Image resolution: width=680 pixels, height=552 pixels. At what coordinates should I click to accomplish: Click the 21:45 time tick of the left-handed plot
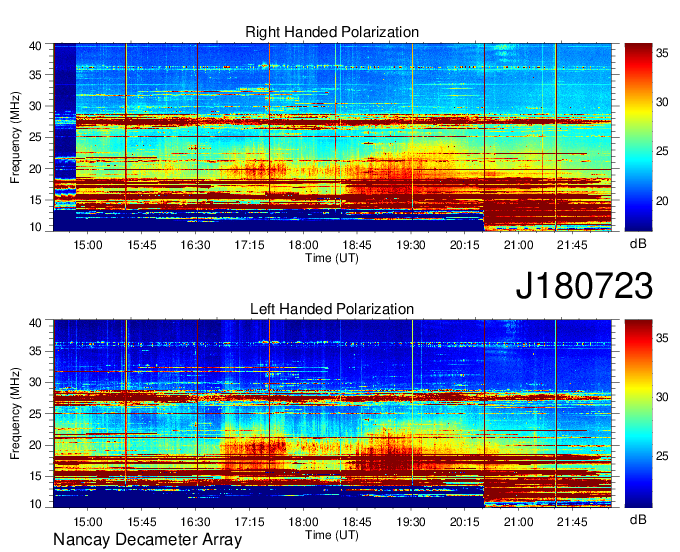(x=572, y=521)
